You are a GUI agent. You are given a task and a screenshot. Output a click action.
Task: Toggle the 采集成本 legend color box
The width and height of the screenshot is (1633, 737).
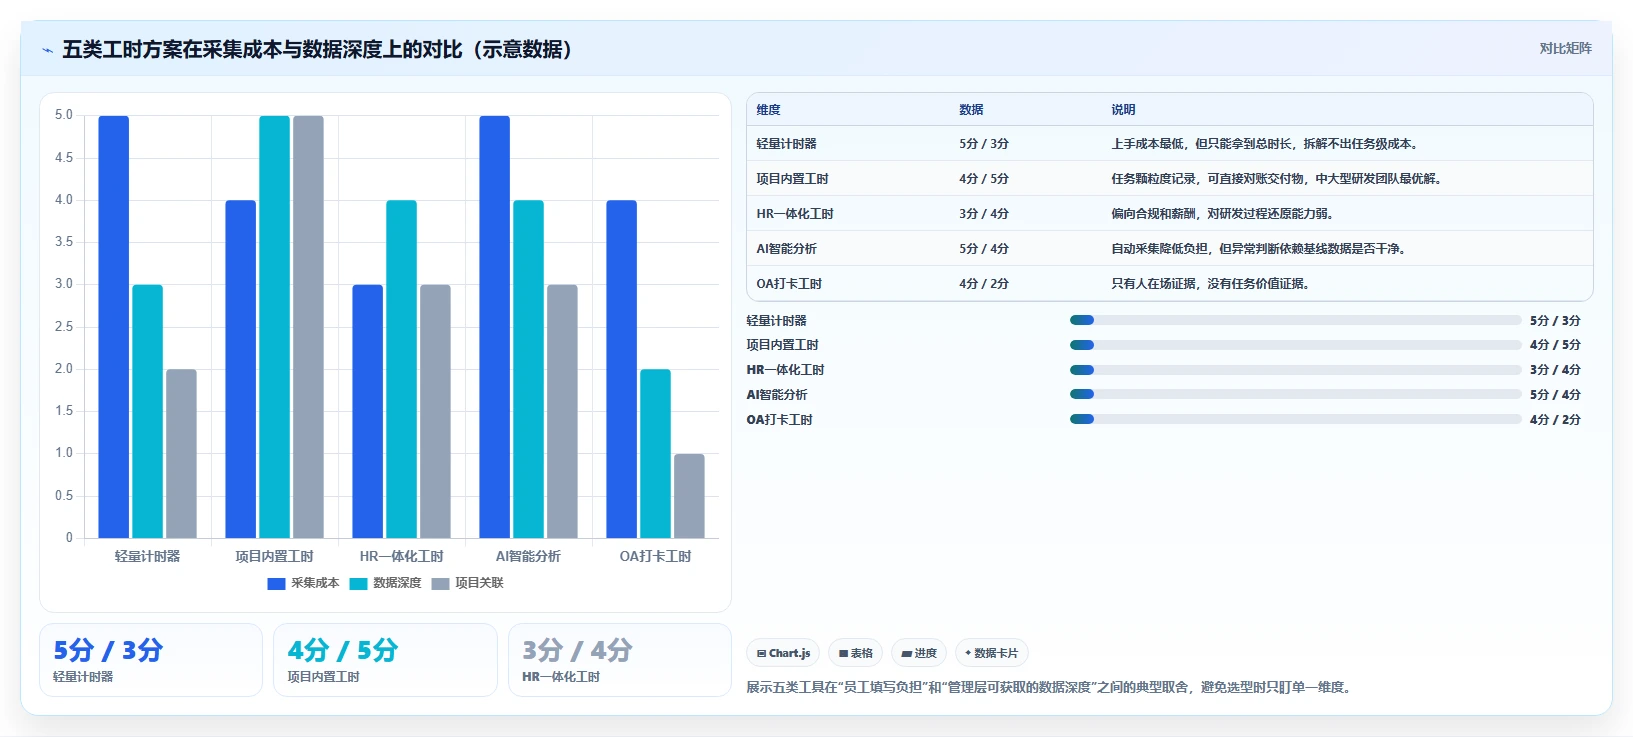click(x=276, y=584)
